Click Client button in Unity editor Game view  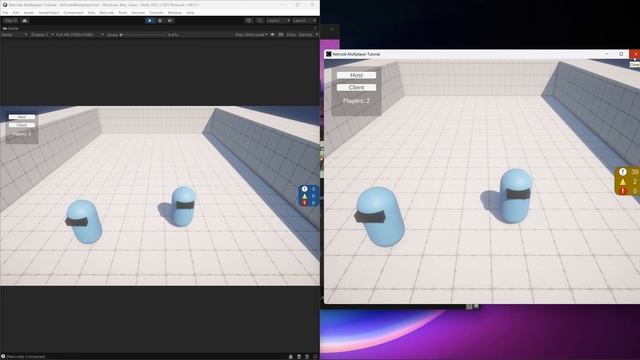[22, 125]
